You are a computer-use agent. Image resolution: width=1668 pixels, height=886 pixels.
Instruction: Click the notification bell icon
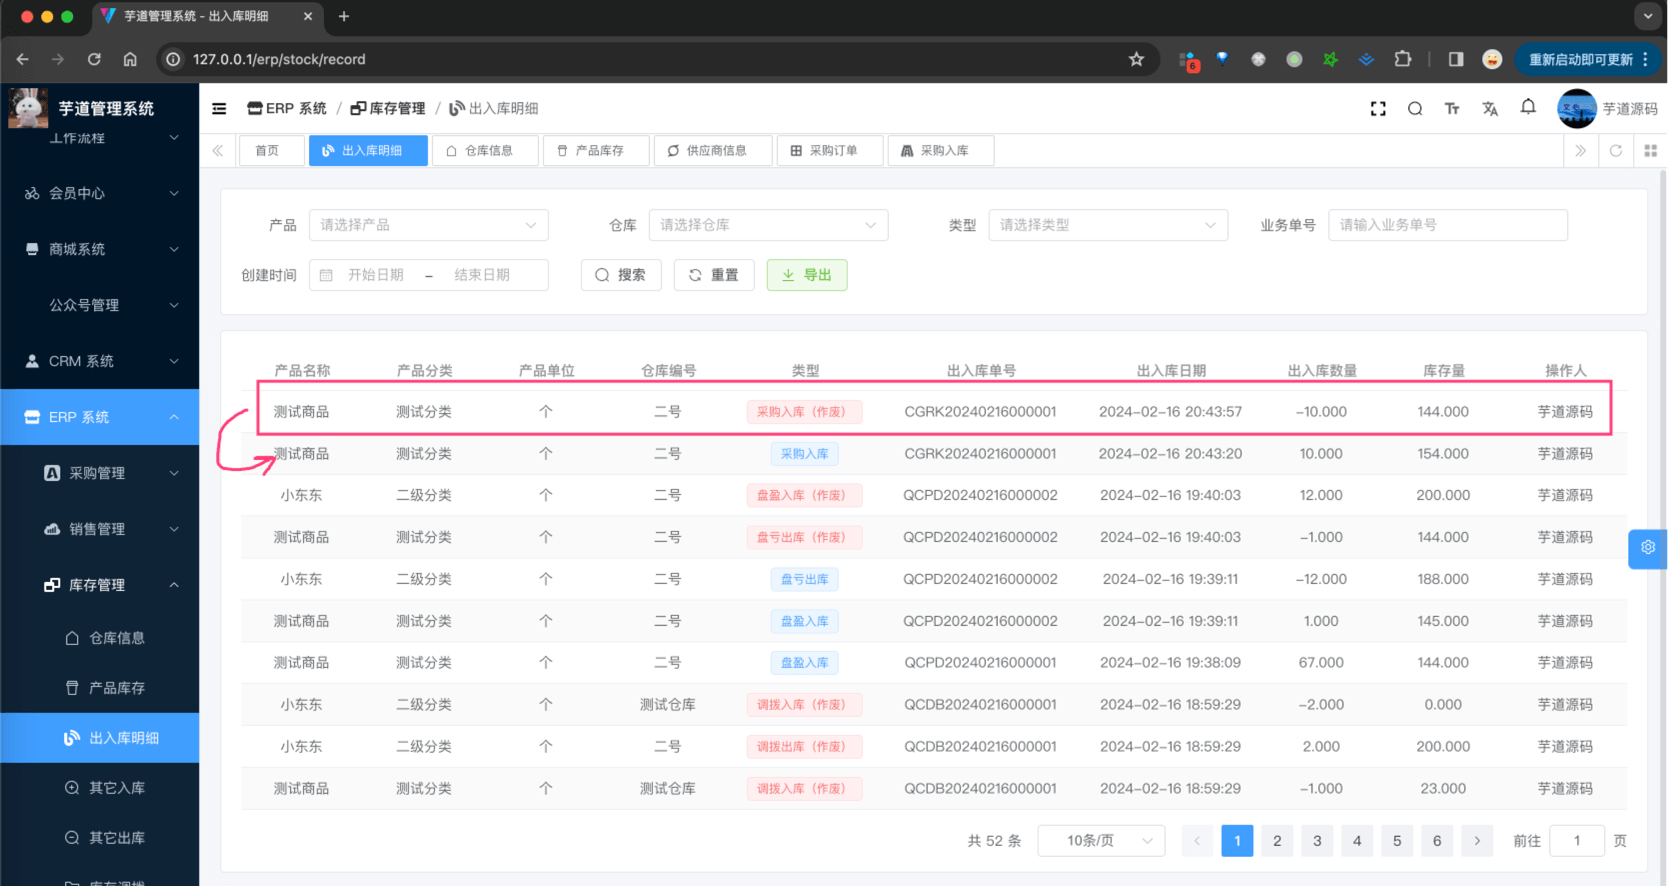[x=1528, y=107]
